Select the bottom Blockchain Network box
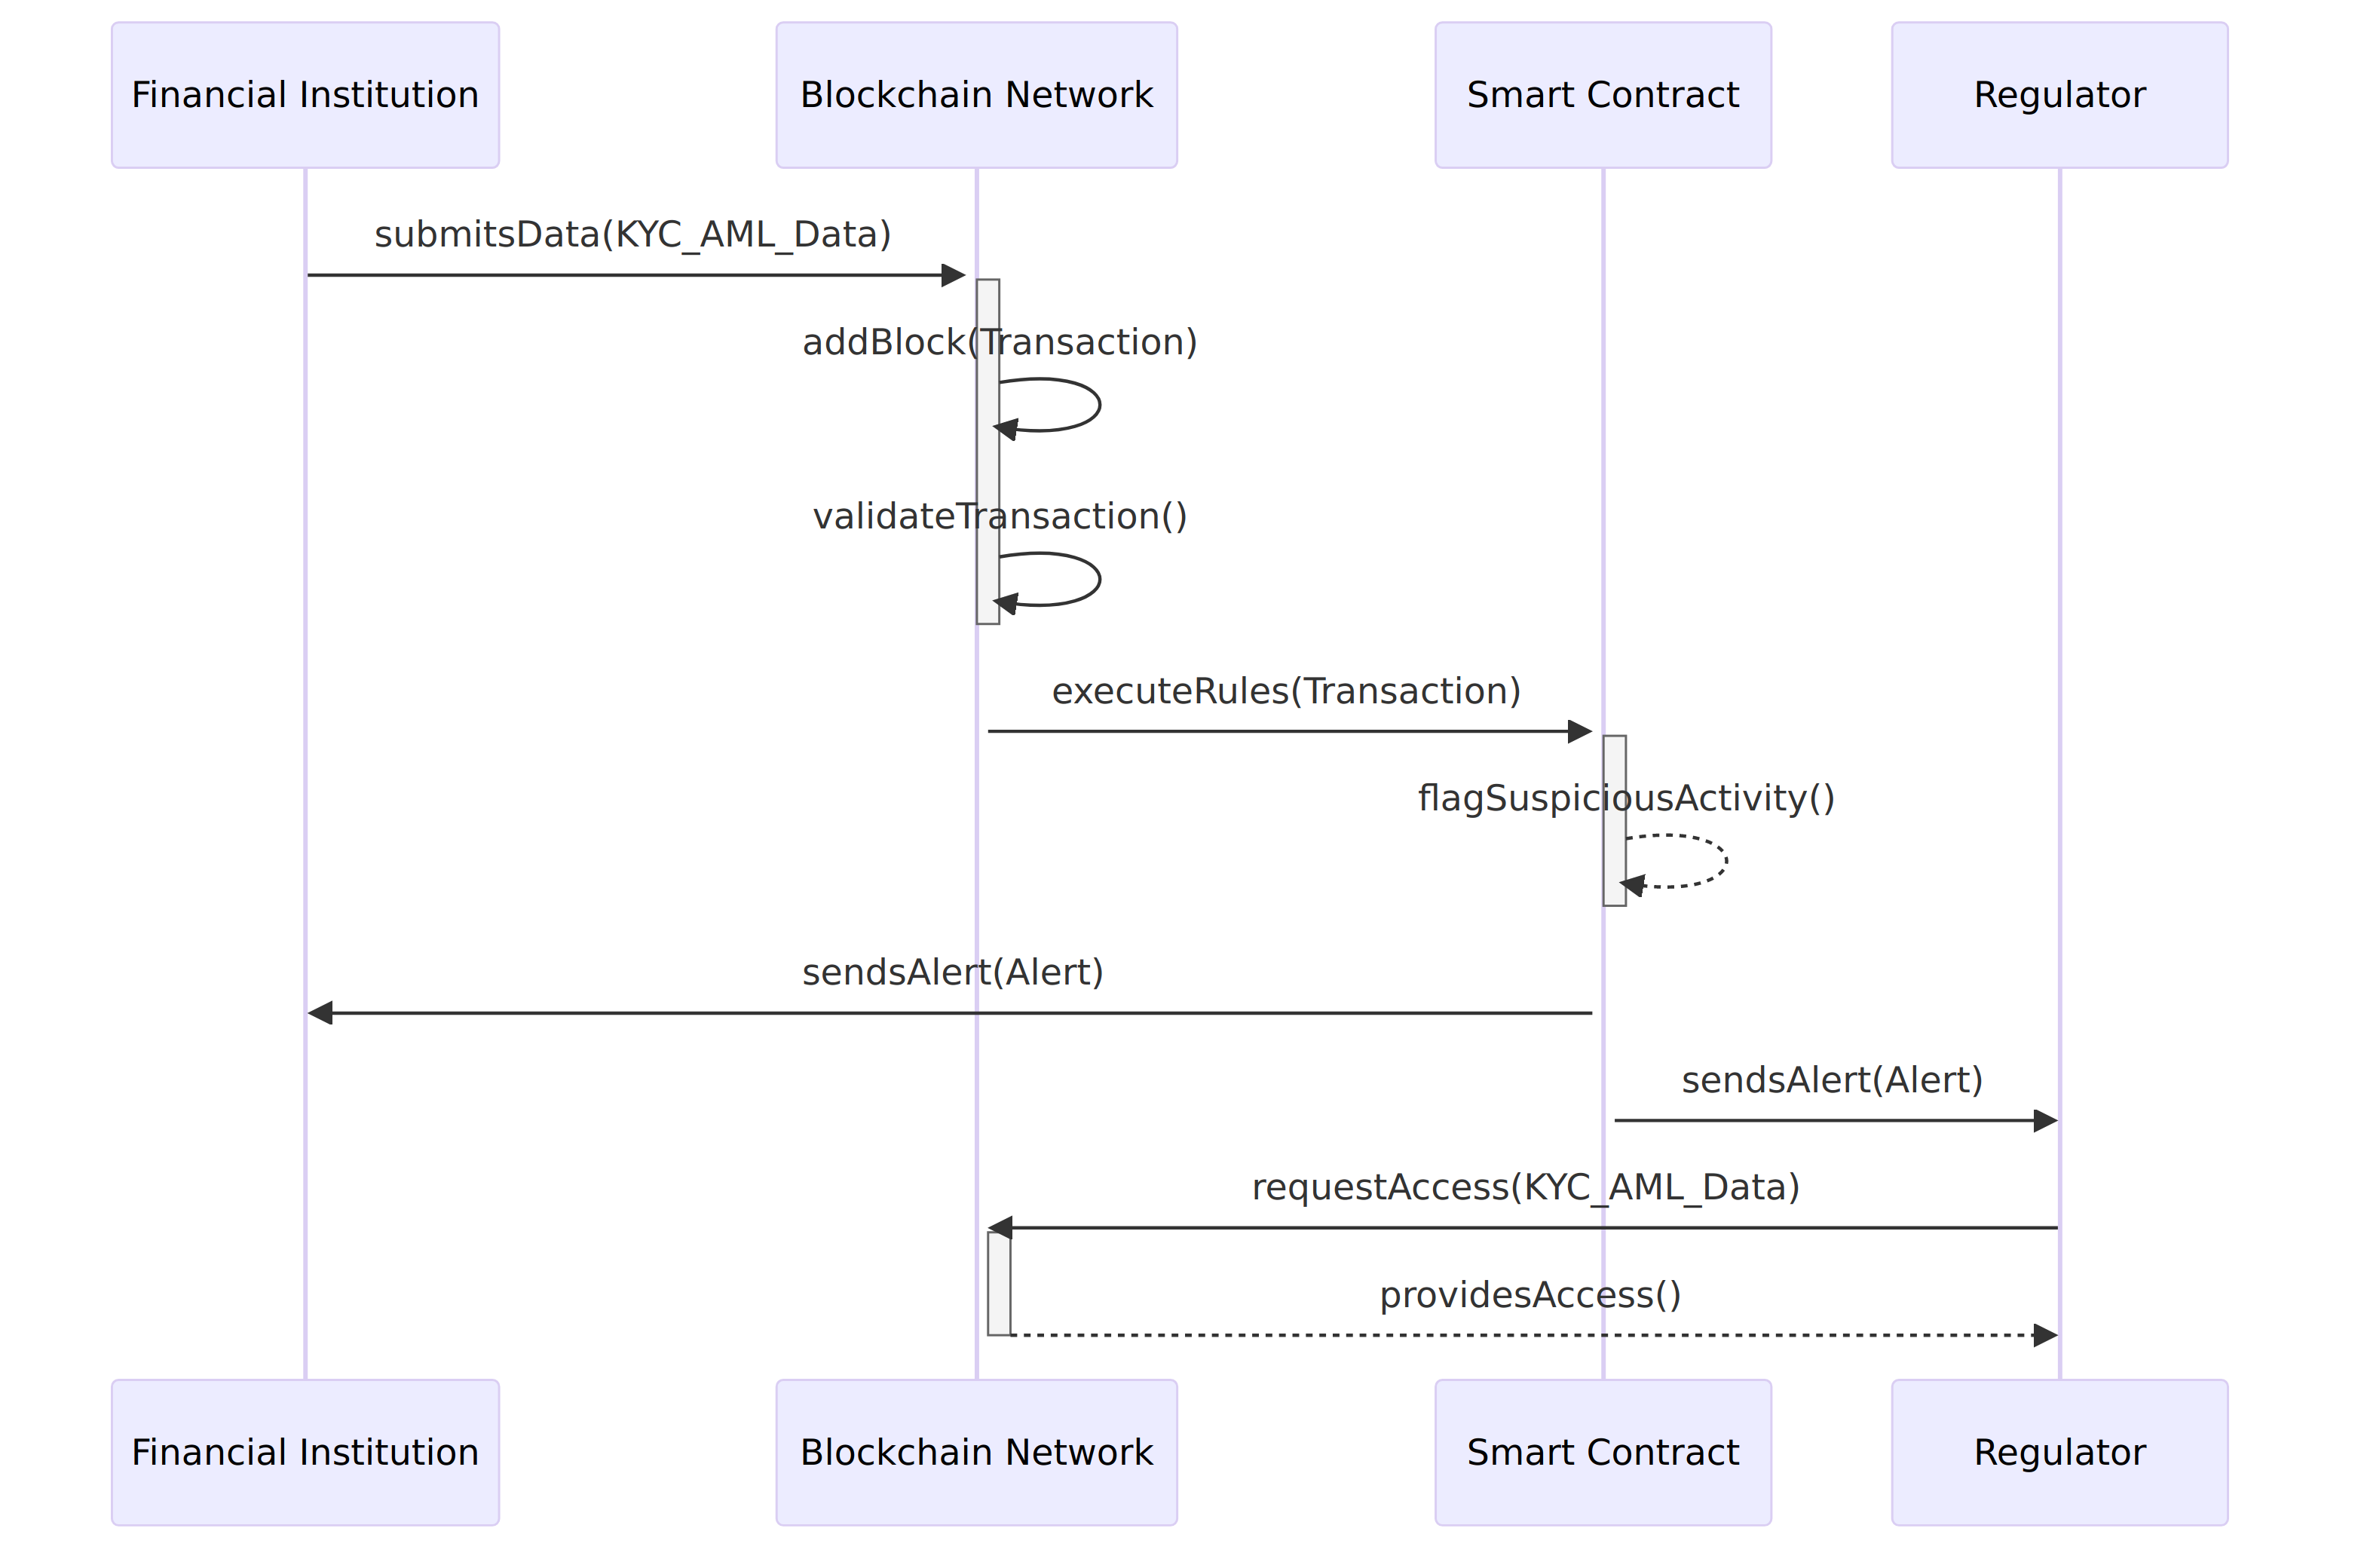This screenshot has height=1568, width=2364. 976,1452
